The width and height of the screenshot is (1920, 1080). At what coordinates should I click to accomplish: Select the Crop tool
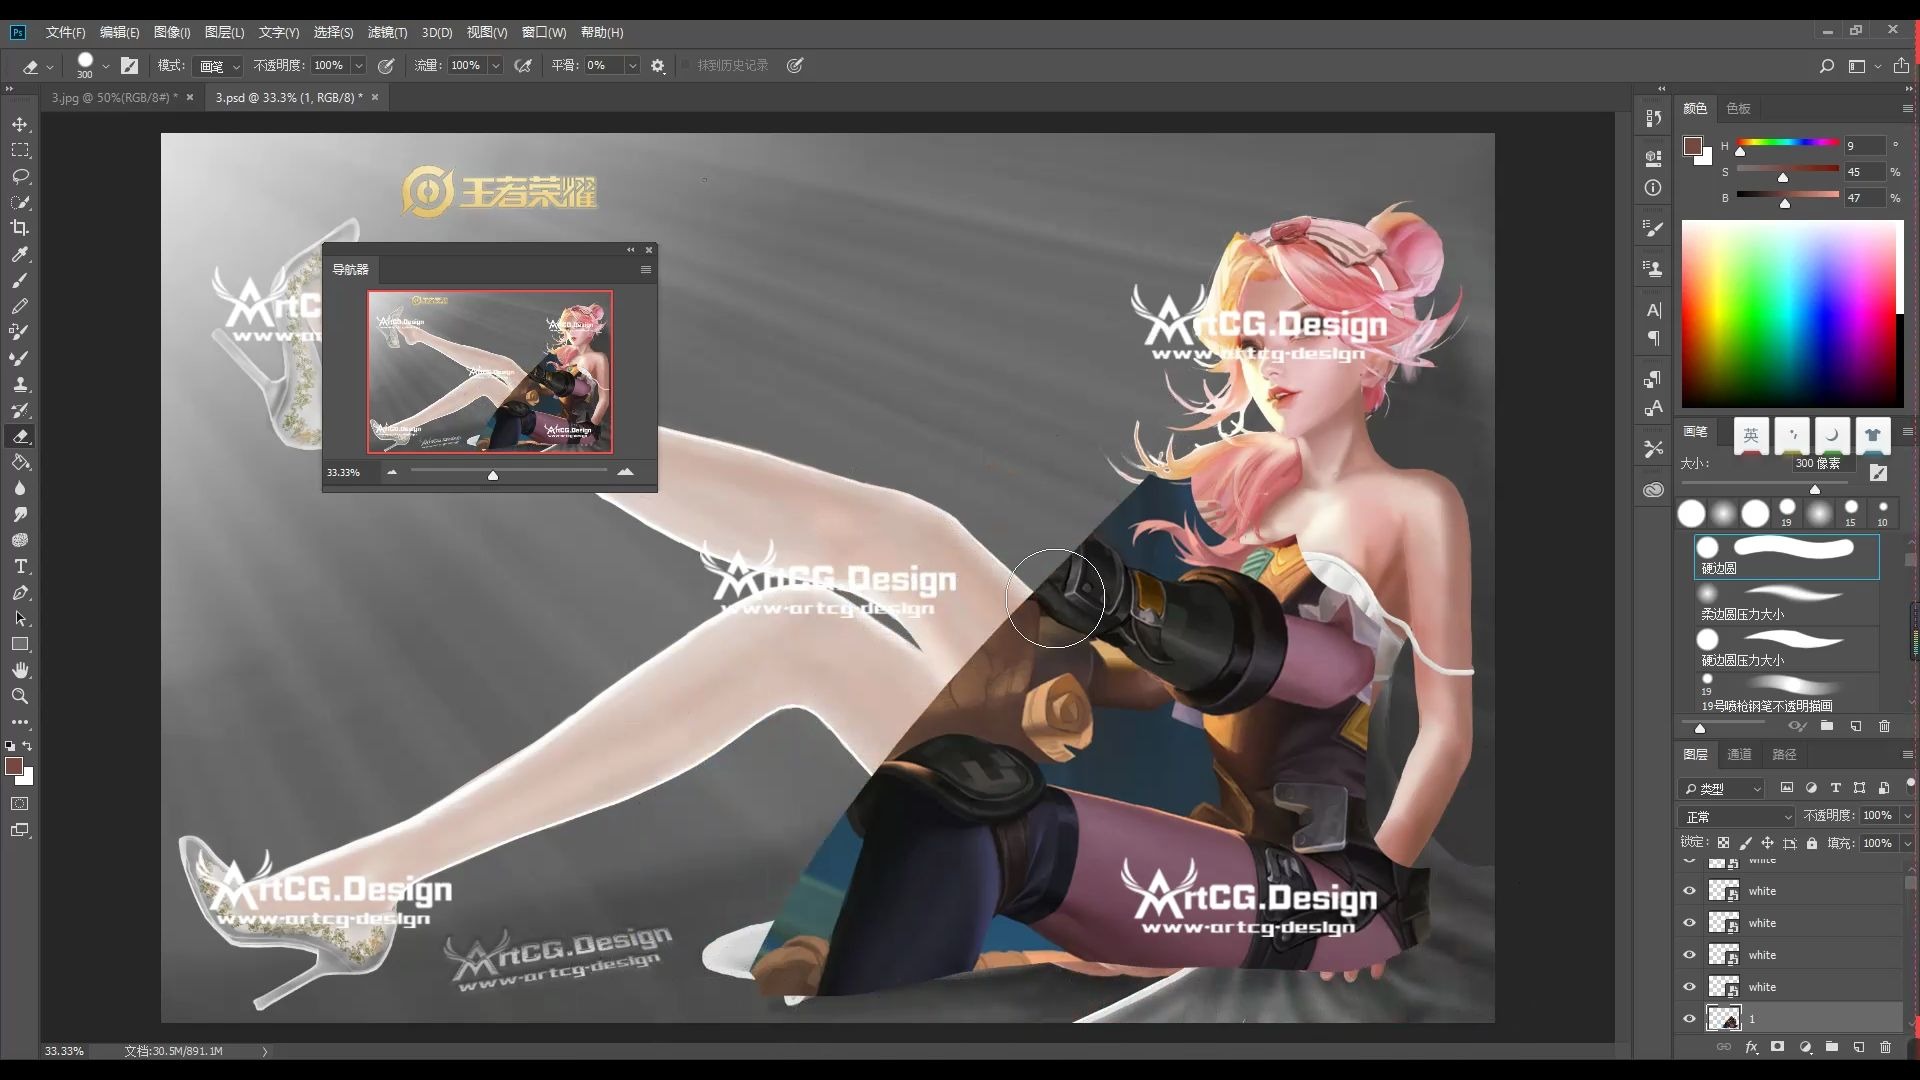20,228
